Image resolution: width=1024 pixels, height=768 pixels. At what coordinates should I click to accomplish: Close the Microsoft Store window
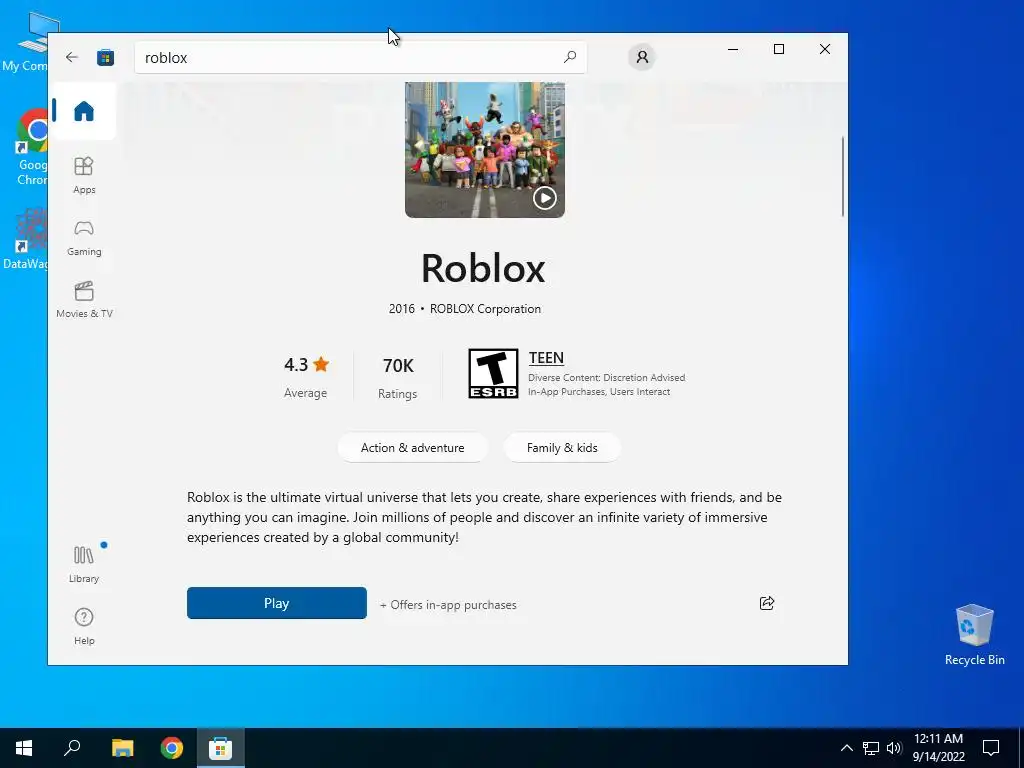825,49
